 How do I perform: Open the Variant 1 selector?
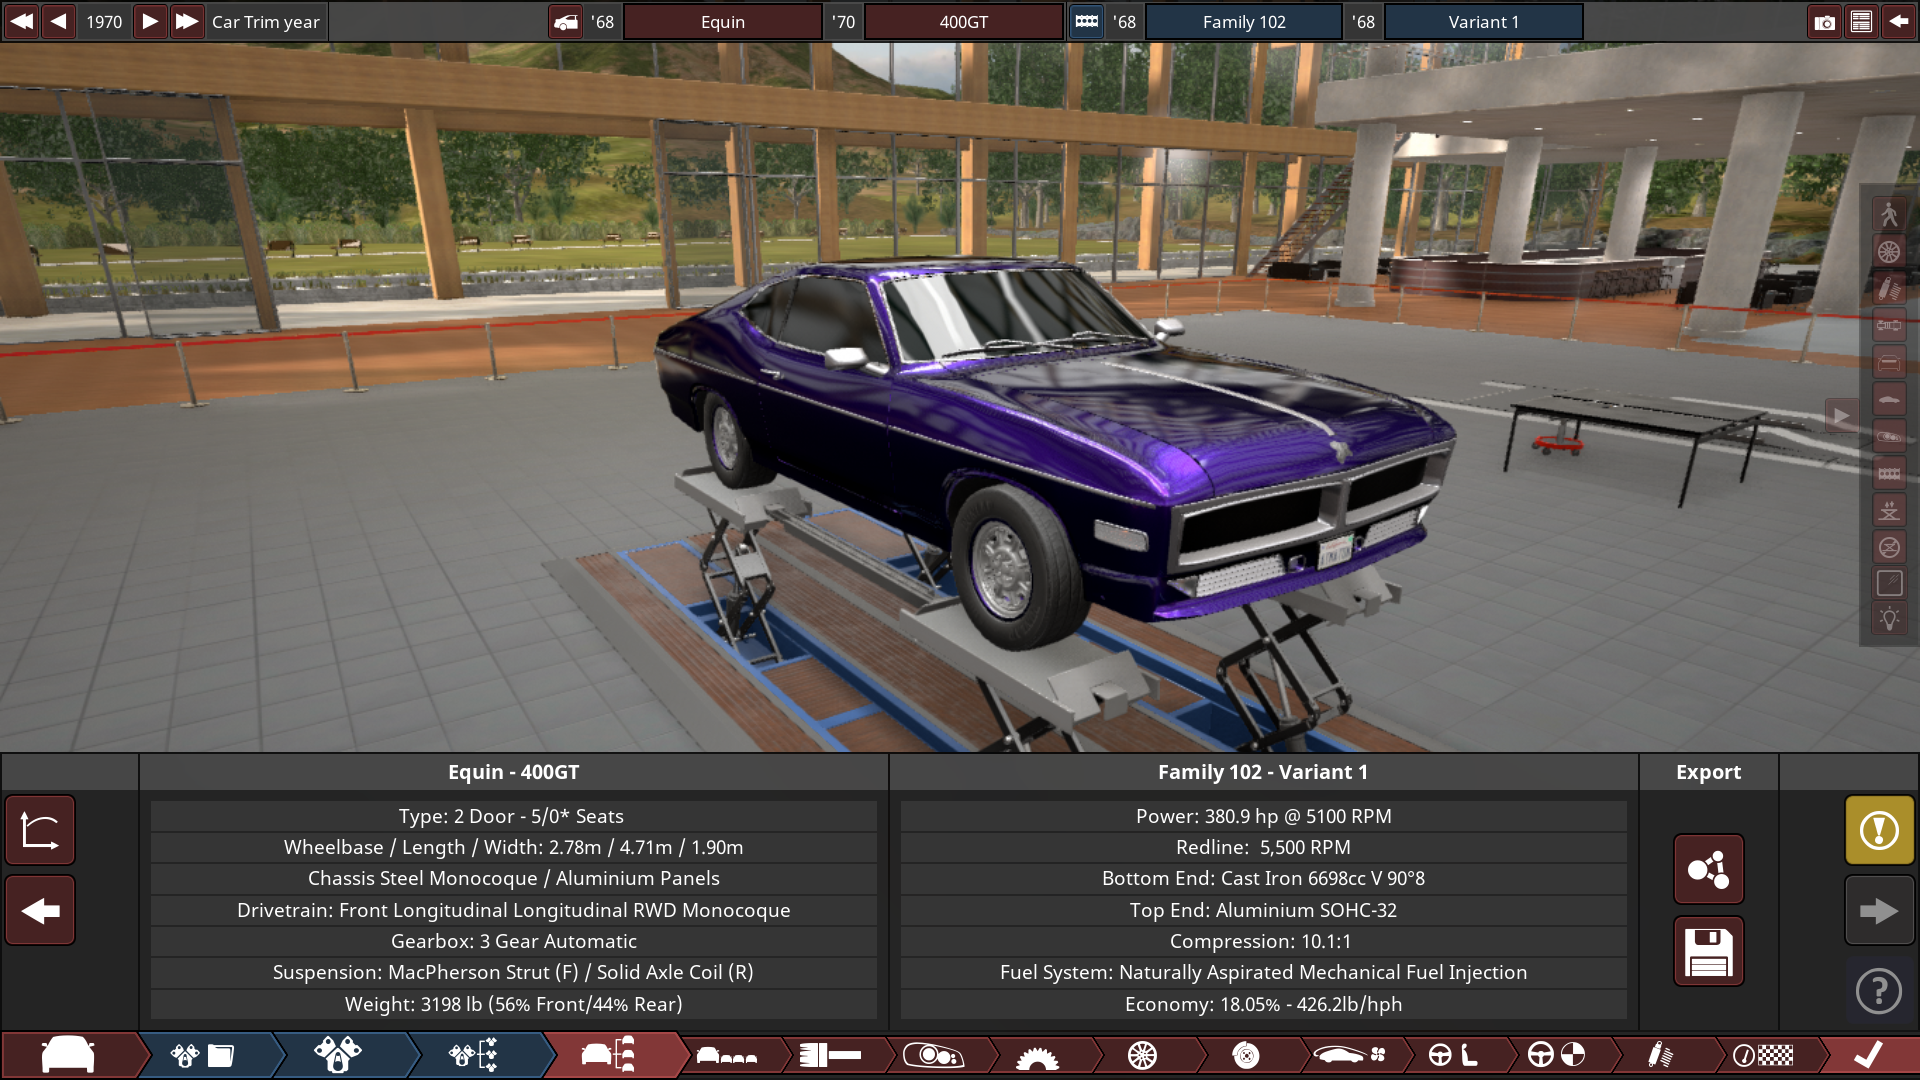[1483, 22]
